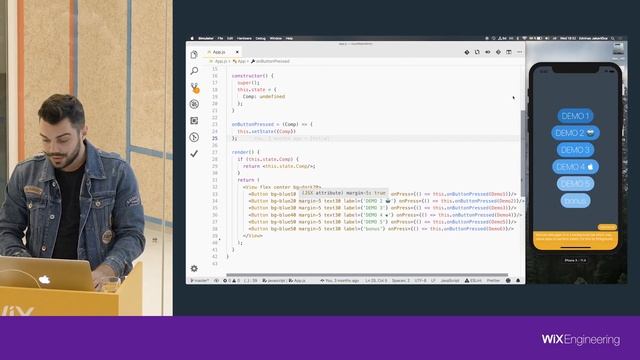Open the Extensions icon in activity bar
The image size is (640, 360).
(194, 120)
